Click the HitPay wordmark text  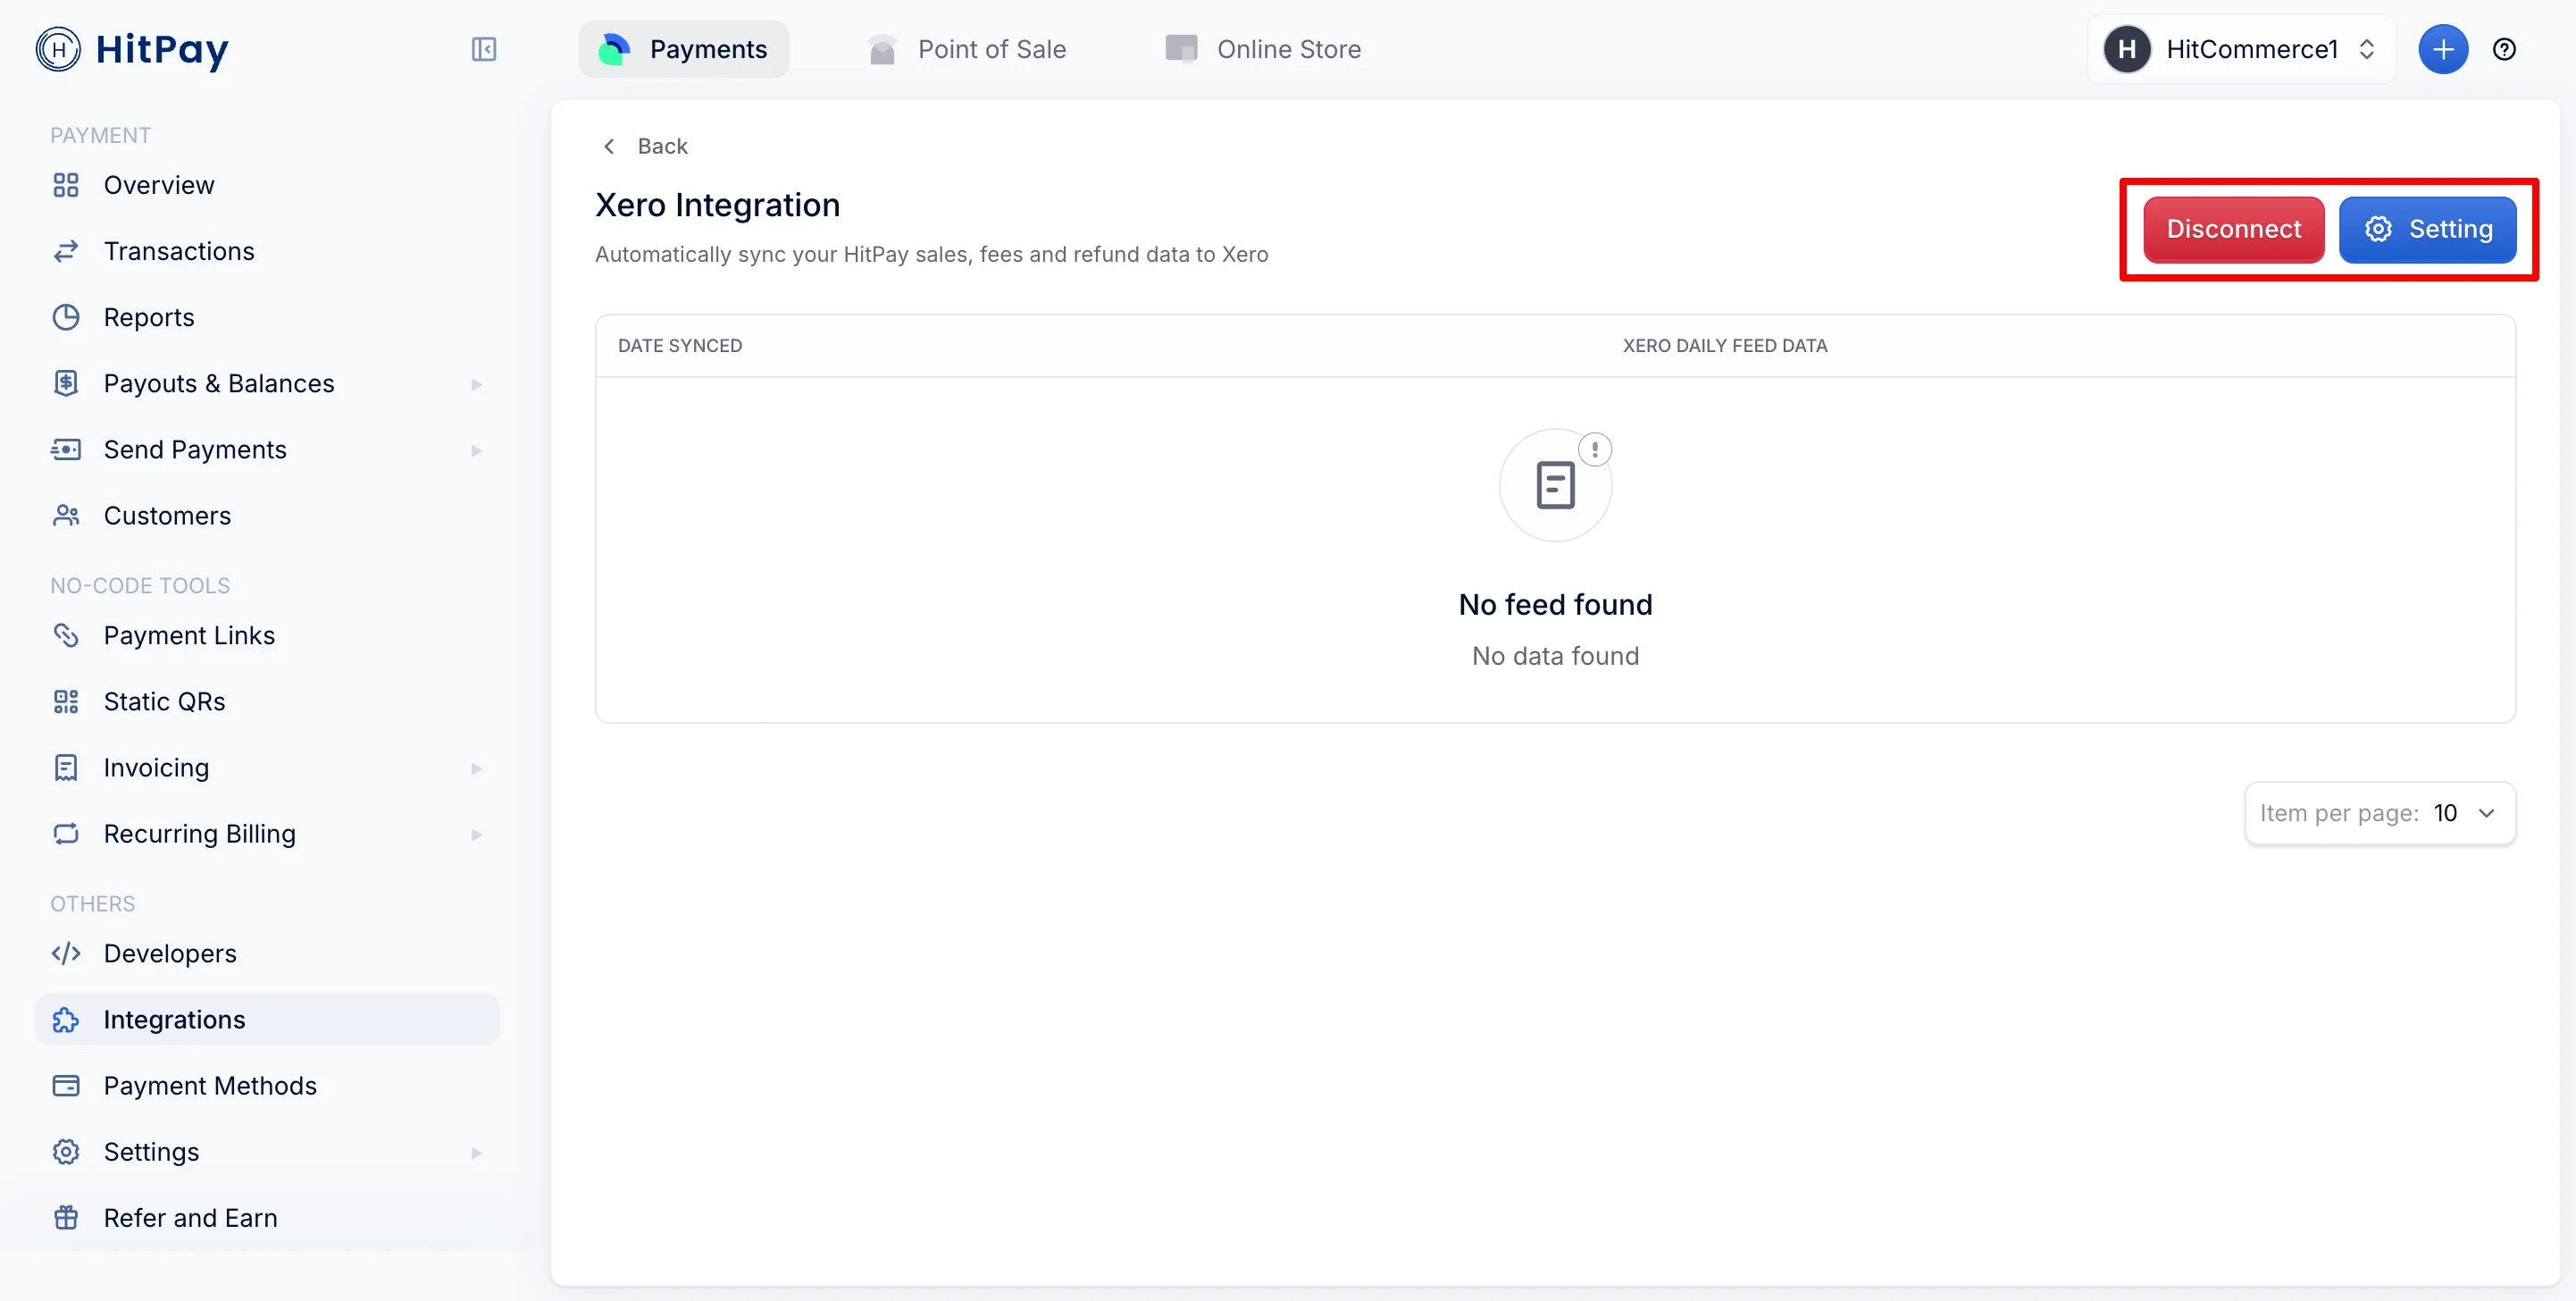point(162,50)
